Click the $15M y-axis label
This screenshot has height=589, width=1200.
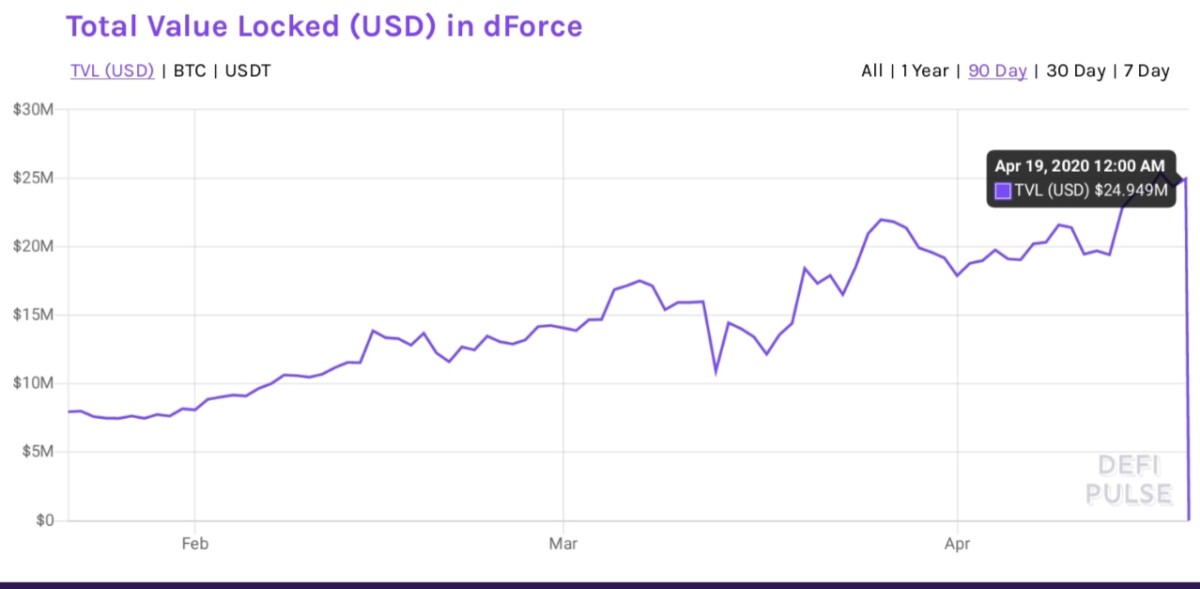(x=32, y=315)
